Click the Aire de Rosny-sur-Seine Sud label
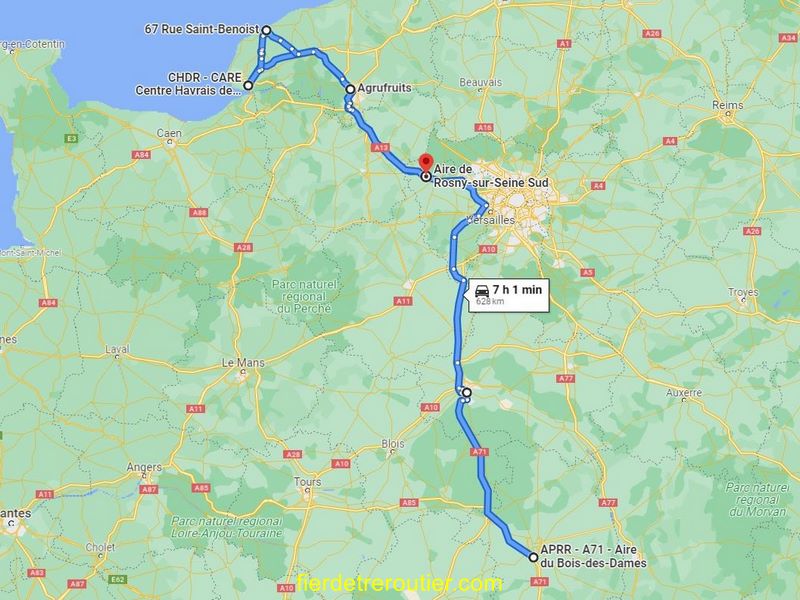The height and width of the screenshot is (600, 800). [491, 176]
